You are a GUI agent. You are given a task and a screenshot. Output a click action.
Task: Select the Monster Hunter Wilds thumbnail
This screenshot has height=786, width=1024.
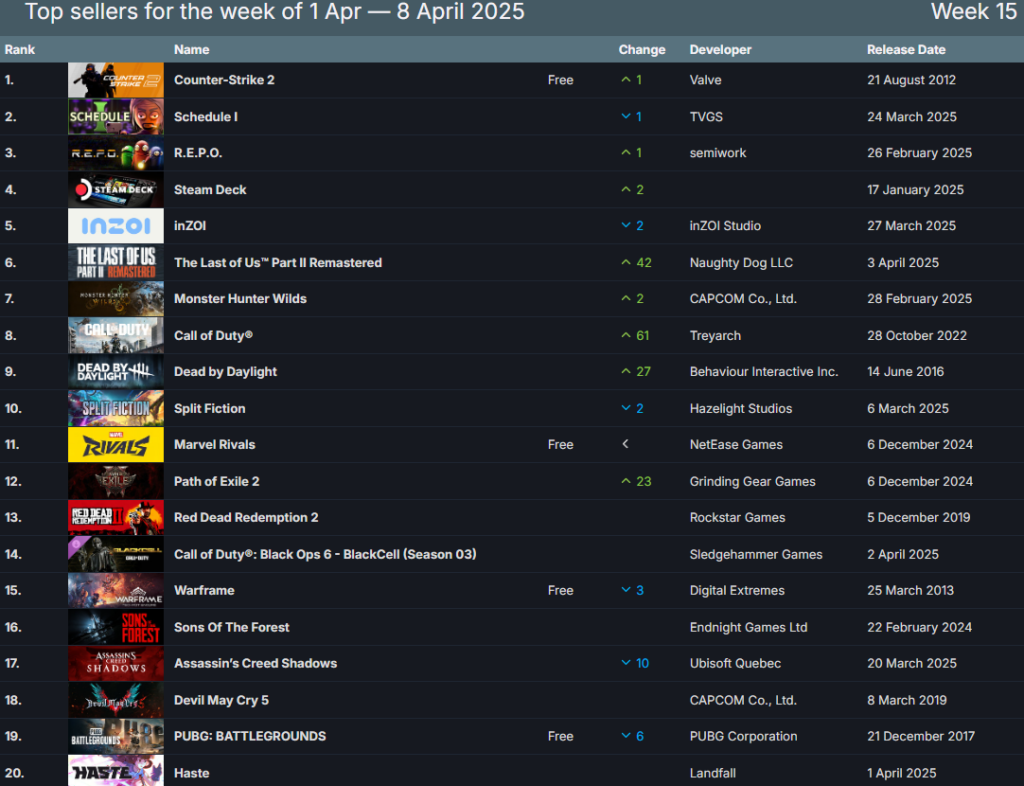point(116,298)
